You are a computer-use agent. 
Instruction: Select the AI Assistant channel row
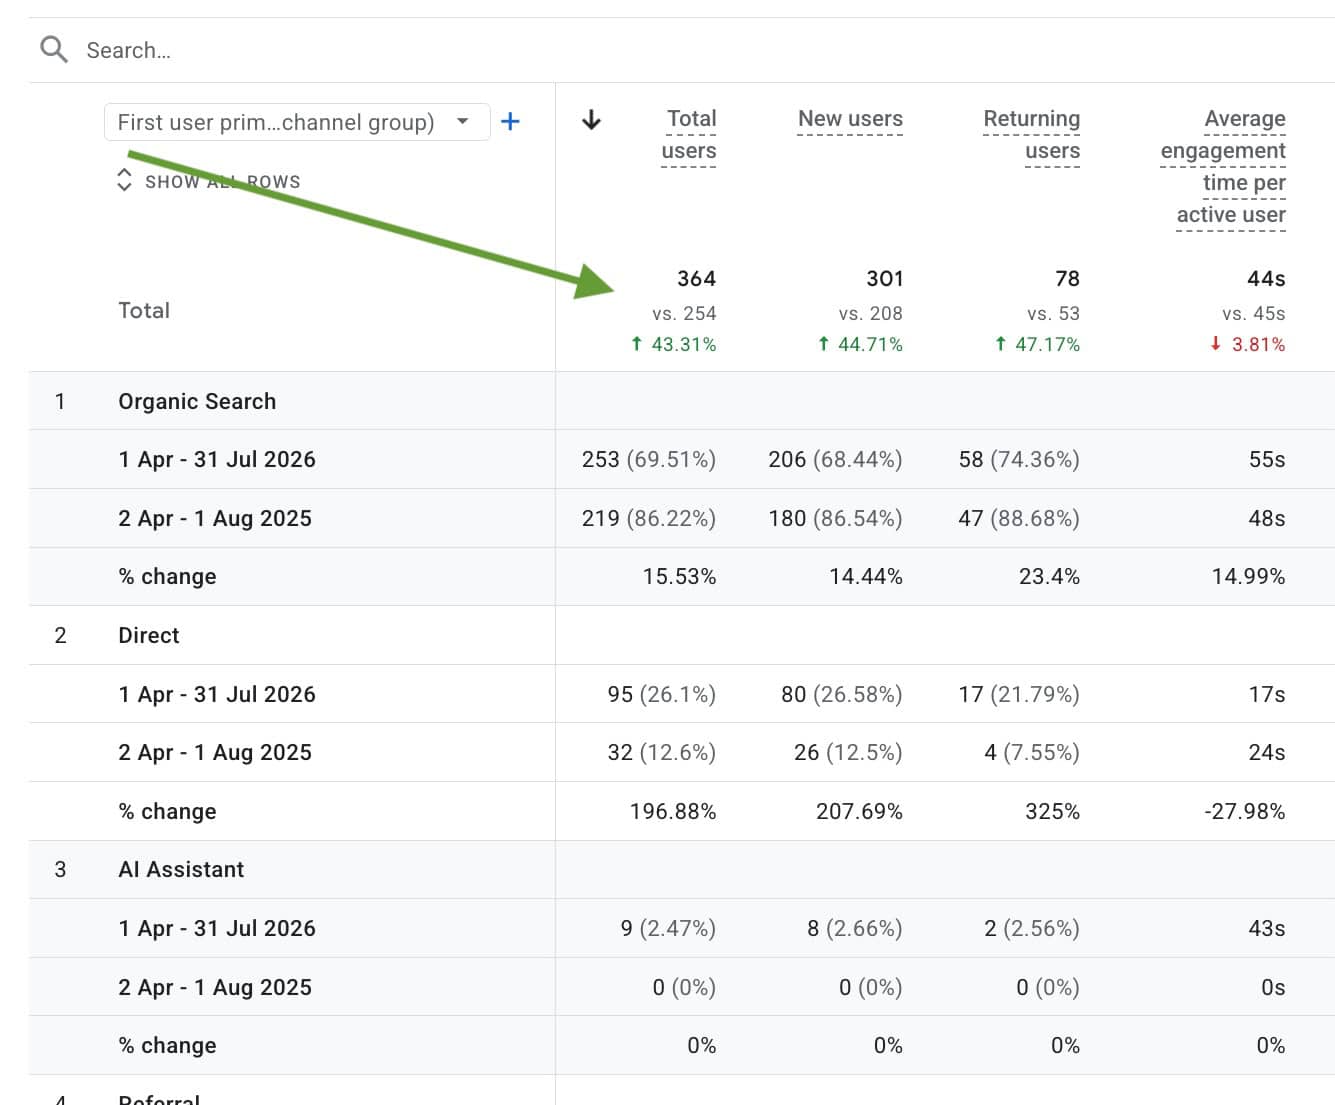(x=181, y=869)
